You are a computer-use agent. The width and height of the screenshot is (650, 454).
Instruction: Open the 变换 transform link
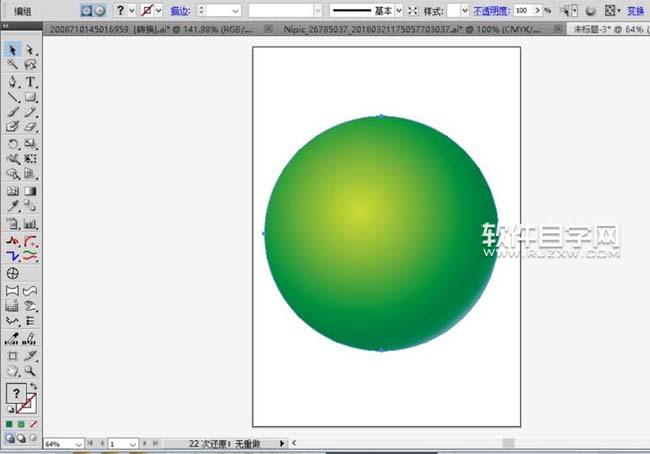(635, 11)
